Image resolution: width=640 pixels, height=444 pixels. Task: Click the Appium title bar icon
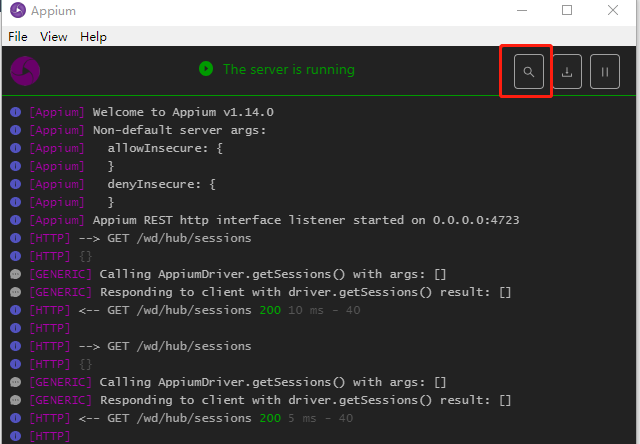coord(18,10)
